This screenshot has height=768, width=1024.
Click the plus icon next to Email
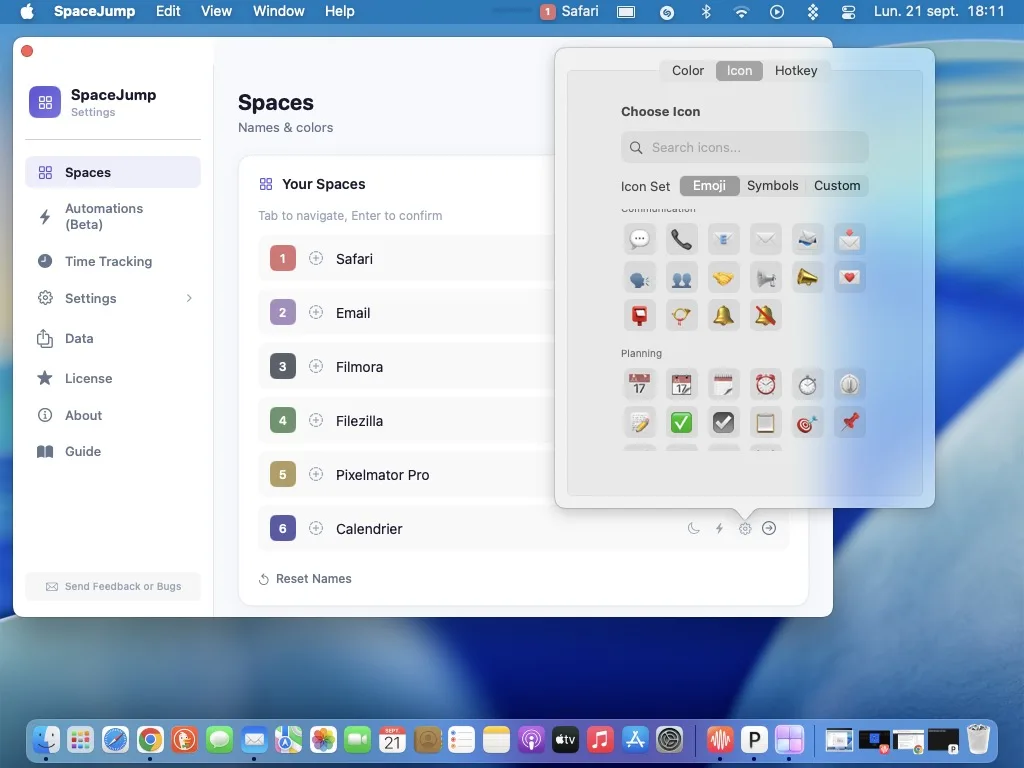(x=315, y=313)
